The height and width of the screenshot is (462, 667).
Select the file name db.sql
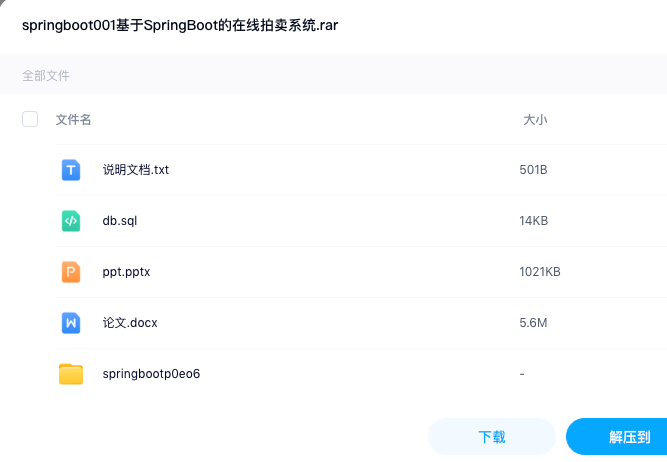[x=120, y=221]
